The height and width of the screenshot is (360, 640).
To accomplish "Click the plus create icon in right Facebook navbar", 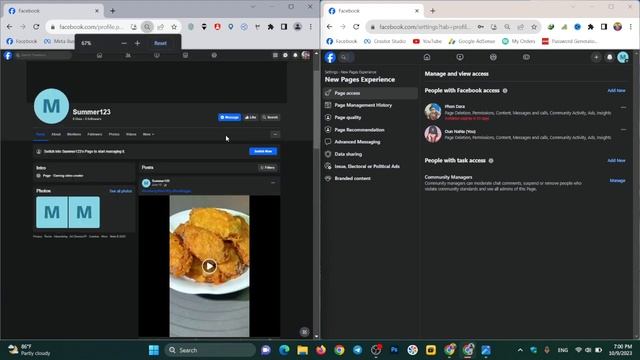I will [x=596, y=58].
